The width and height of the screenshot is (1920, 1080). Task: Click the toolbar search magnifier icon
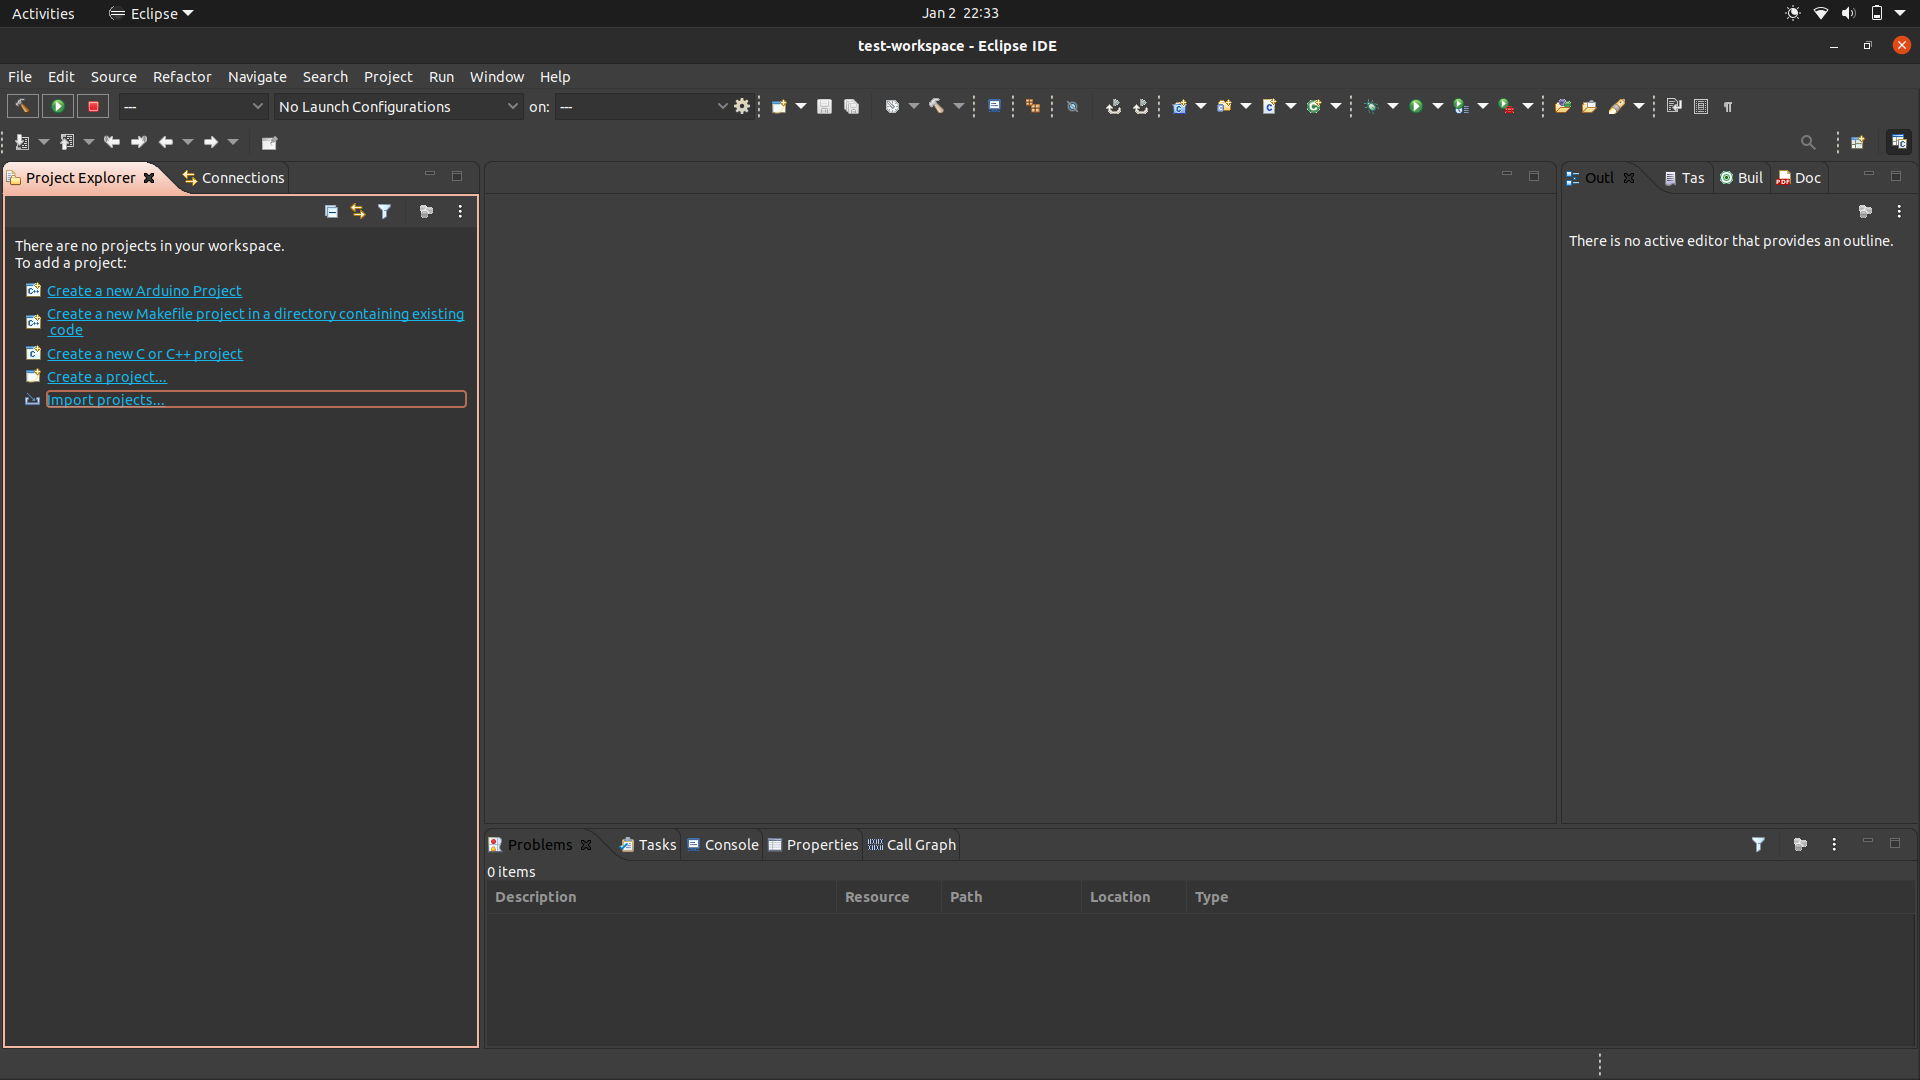point(1807,142)
